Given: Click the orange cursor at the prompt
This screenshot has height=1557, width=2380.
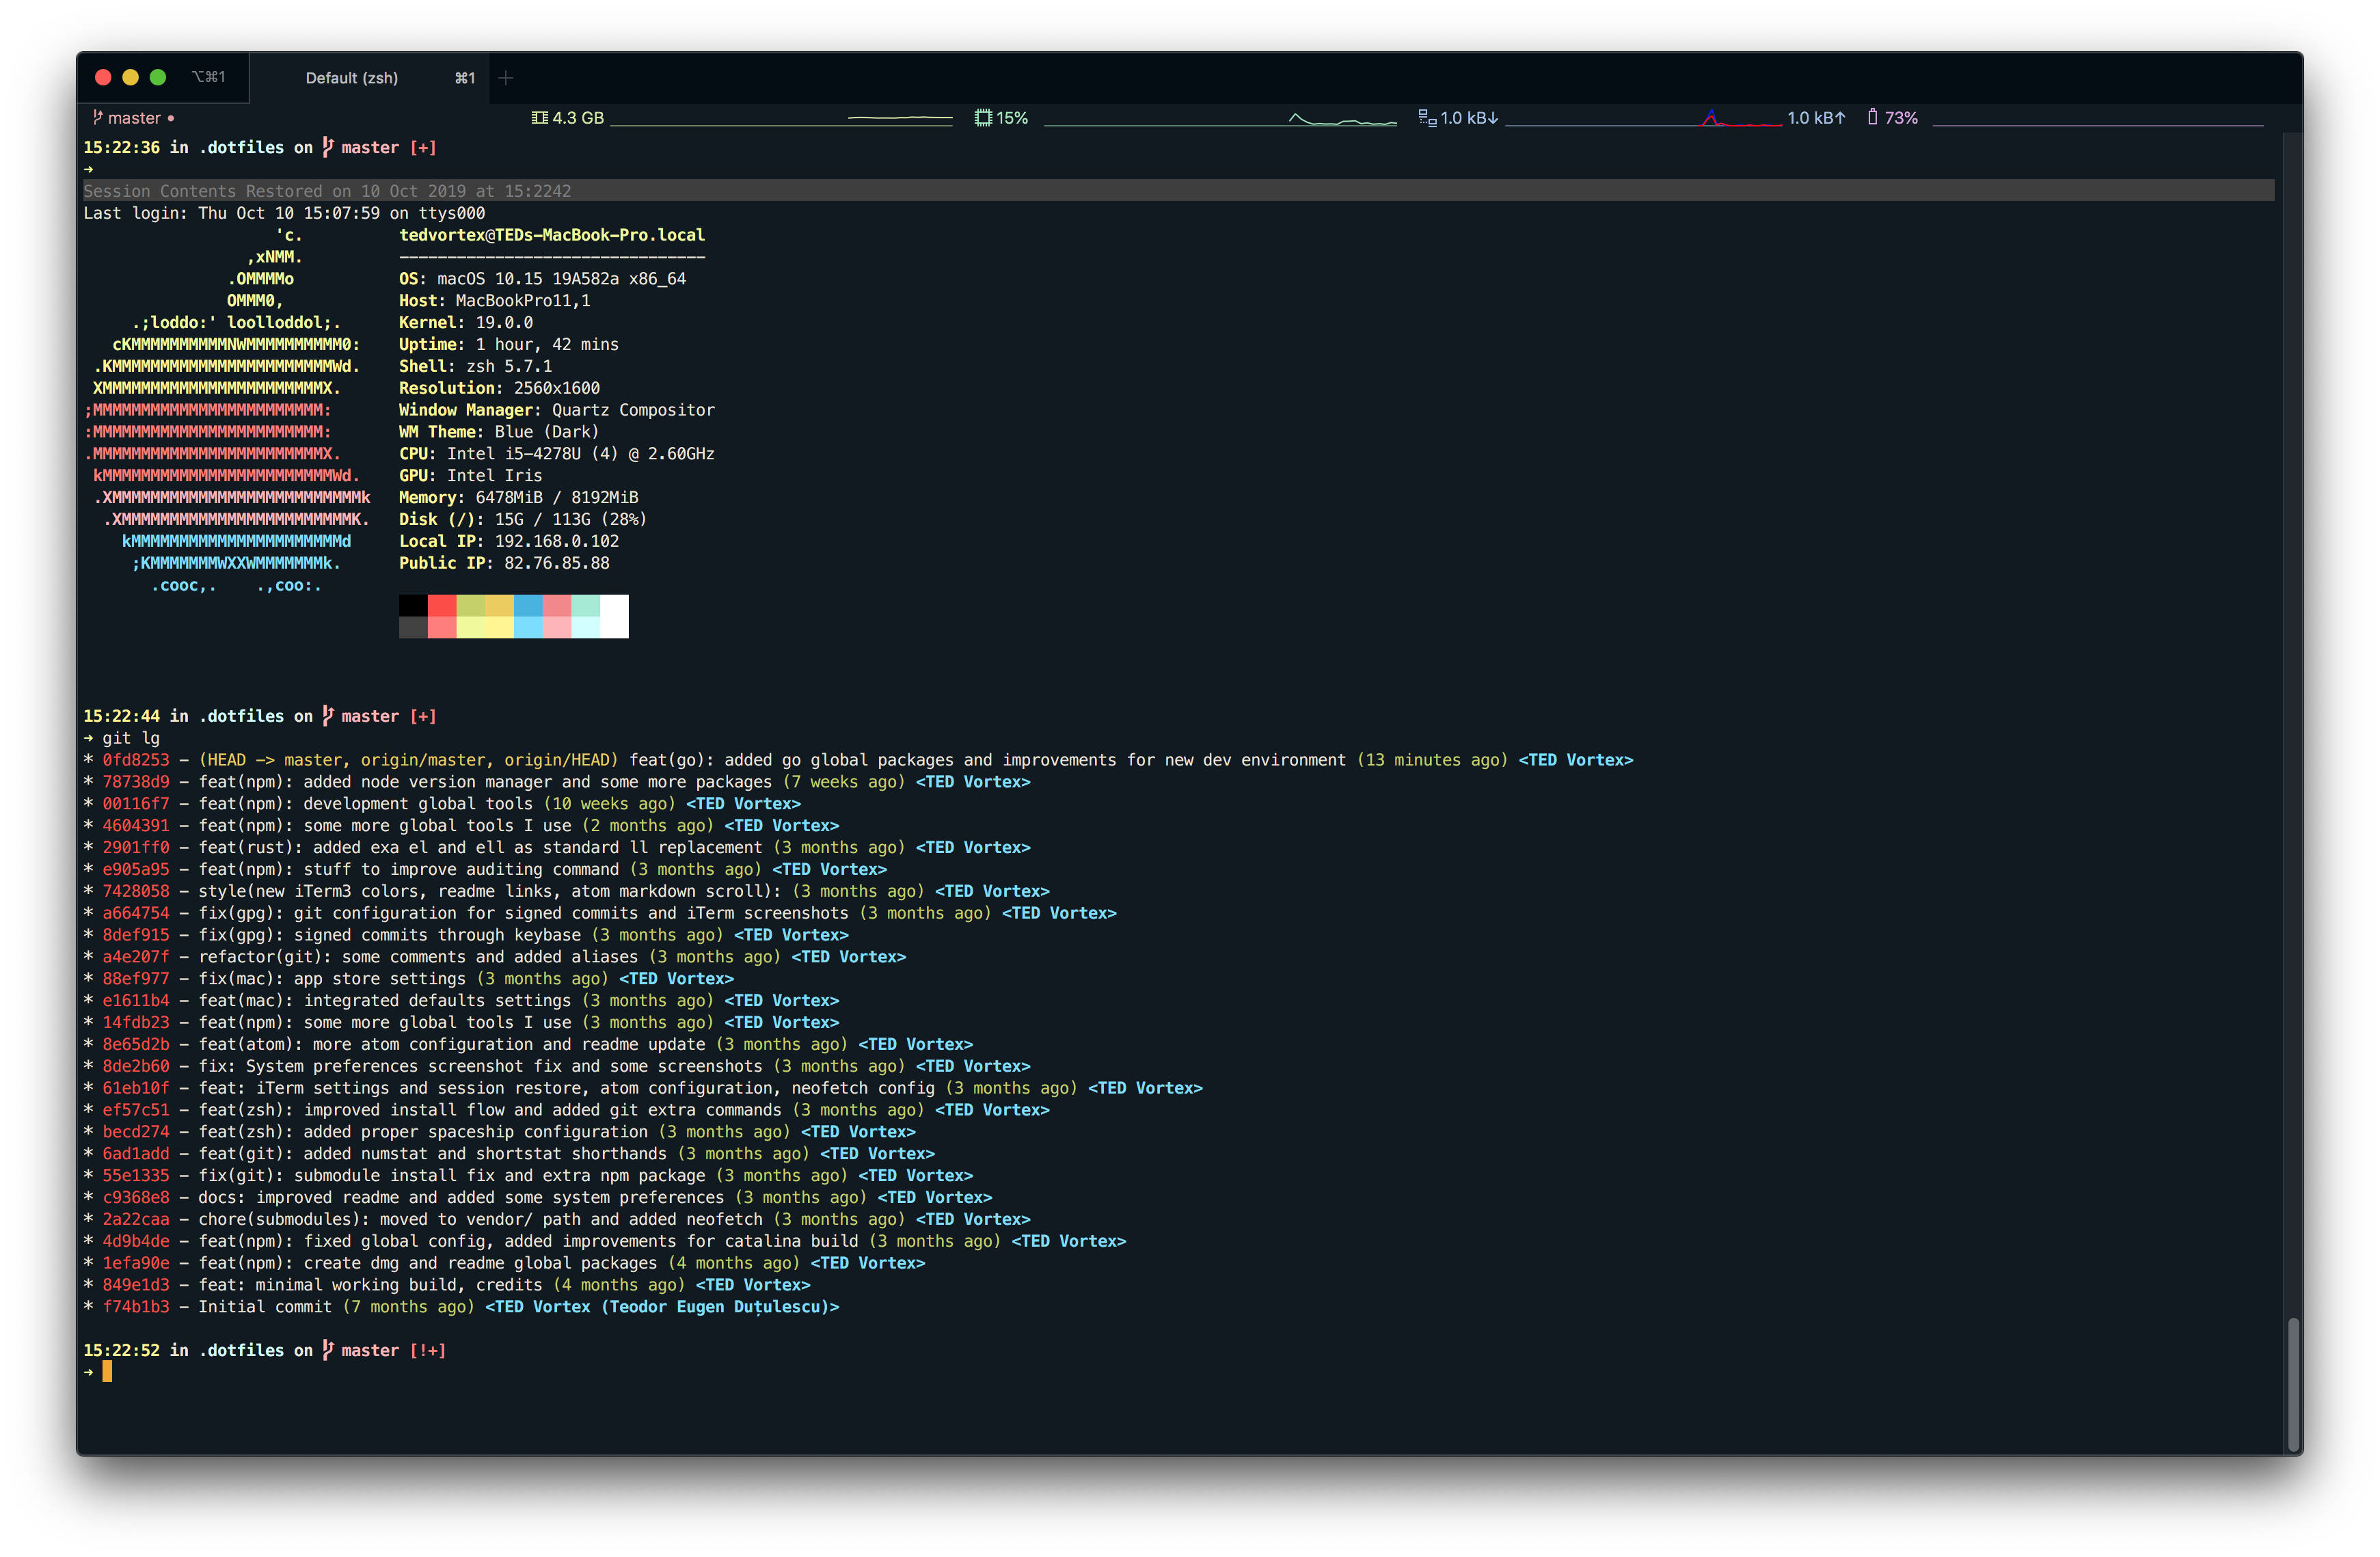Looking at the screenshot, I should 107,1372.
